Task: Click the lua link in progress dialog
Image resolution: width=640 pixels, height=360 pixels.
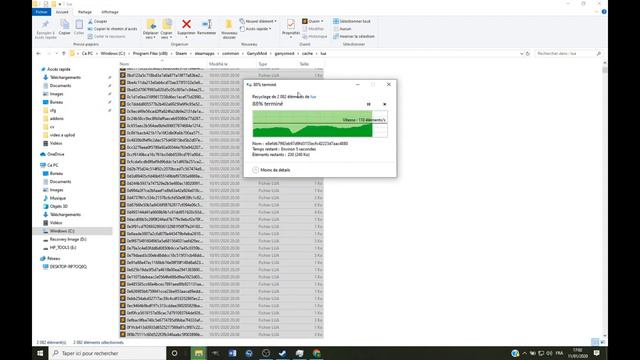Action: pyautogui.click(x=313, y=97)
